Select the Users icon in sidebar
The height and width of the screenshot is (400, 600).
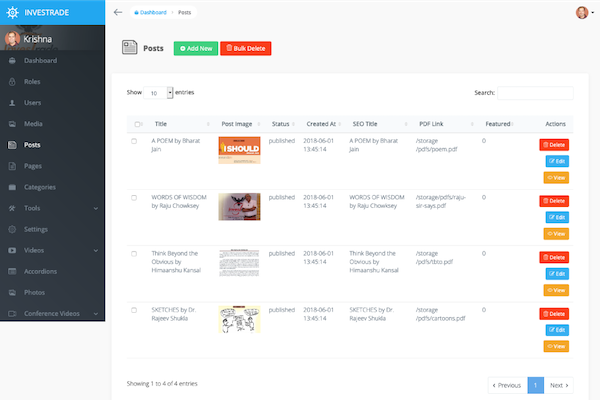coord(12,103)
